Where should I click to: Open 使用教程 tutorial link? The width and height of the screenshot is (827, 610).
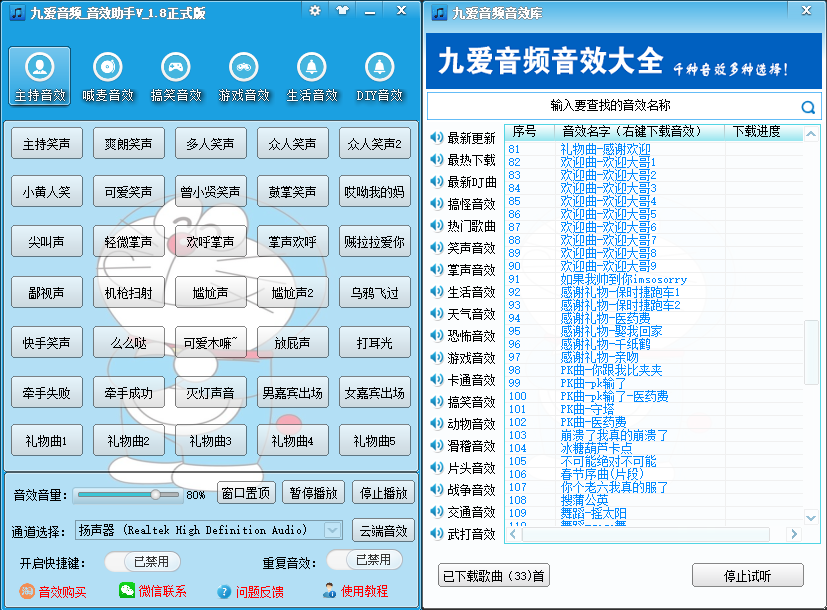356,591
